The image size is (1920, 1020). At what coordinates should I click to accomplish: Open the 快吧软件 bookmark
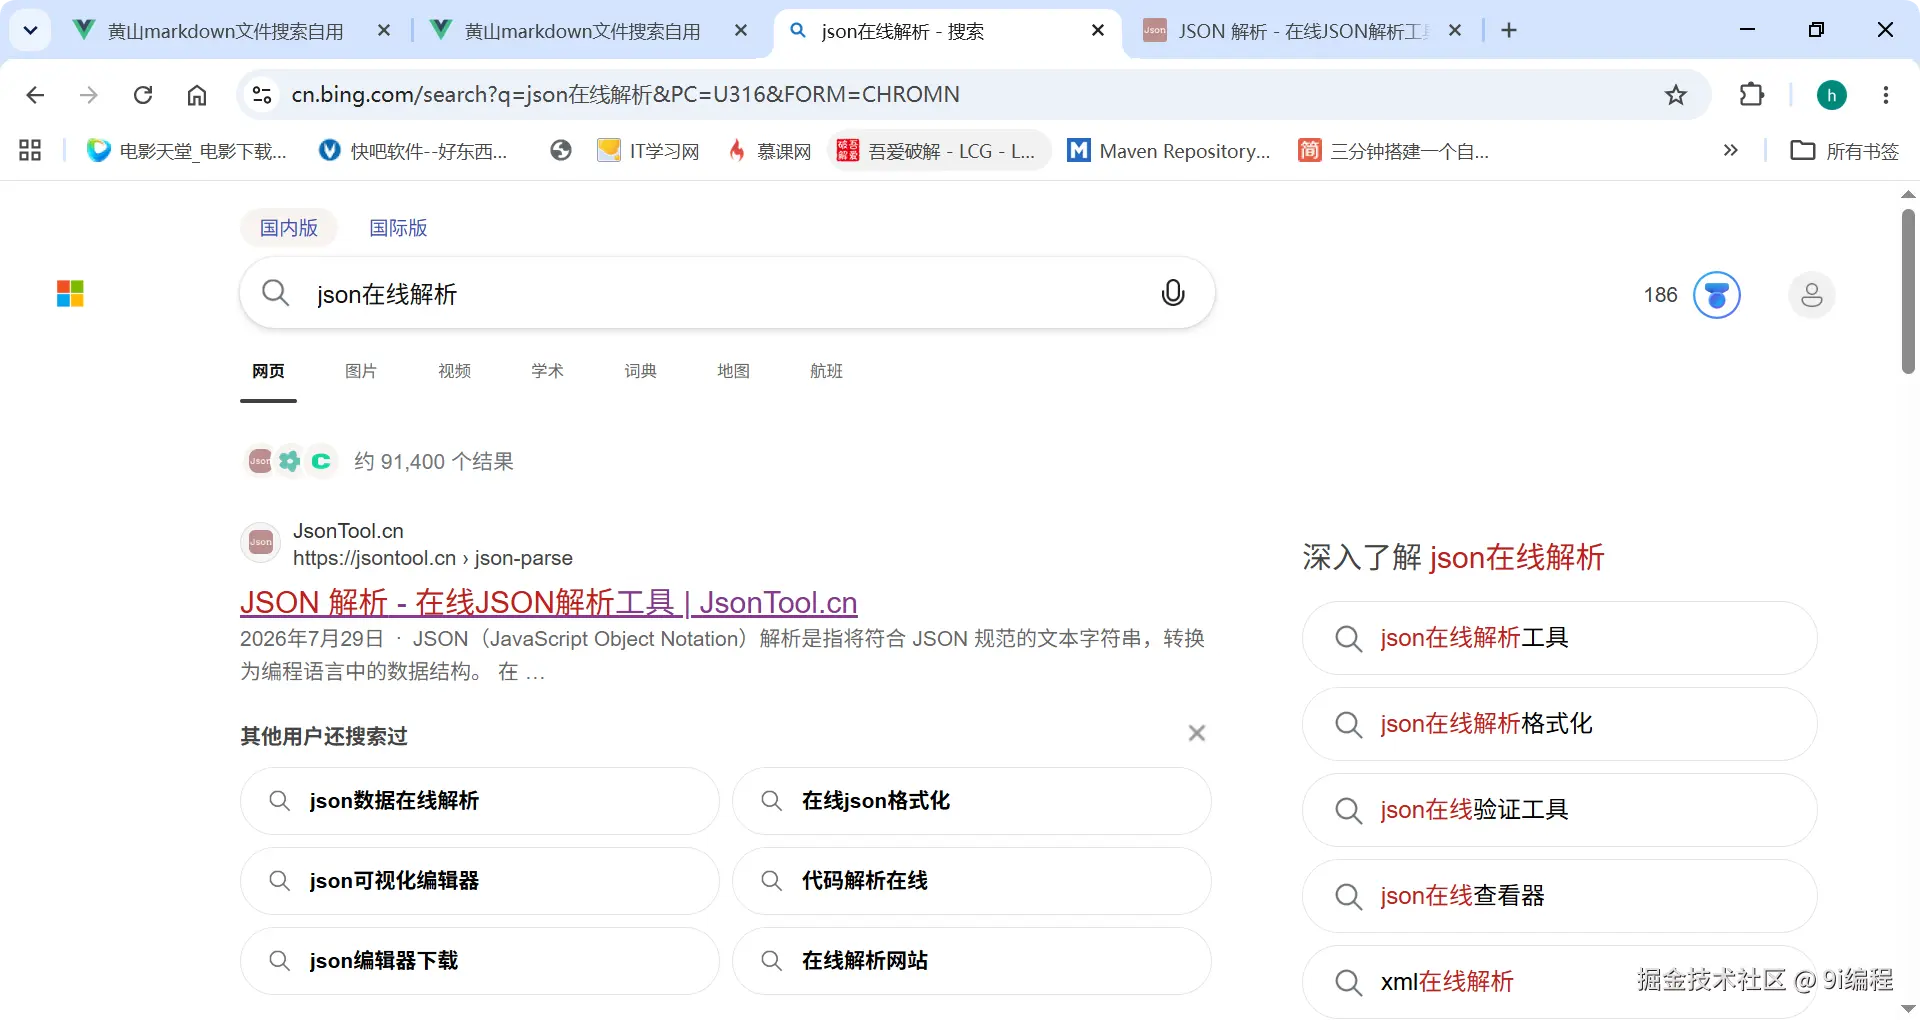coord(413,151)
